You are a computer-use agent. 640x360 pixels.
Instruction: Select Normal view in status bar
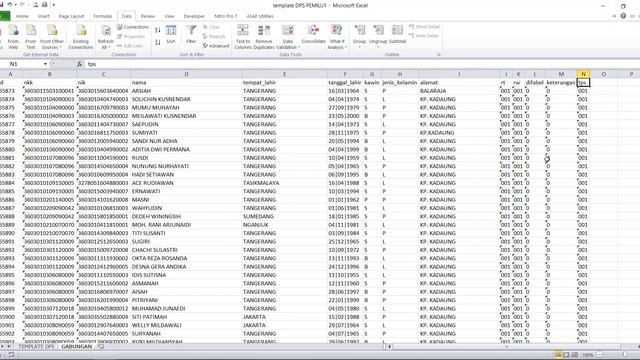[558, 355]
